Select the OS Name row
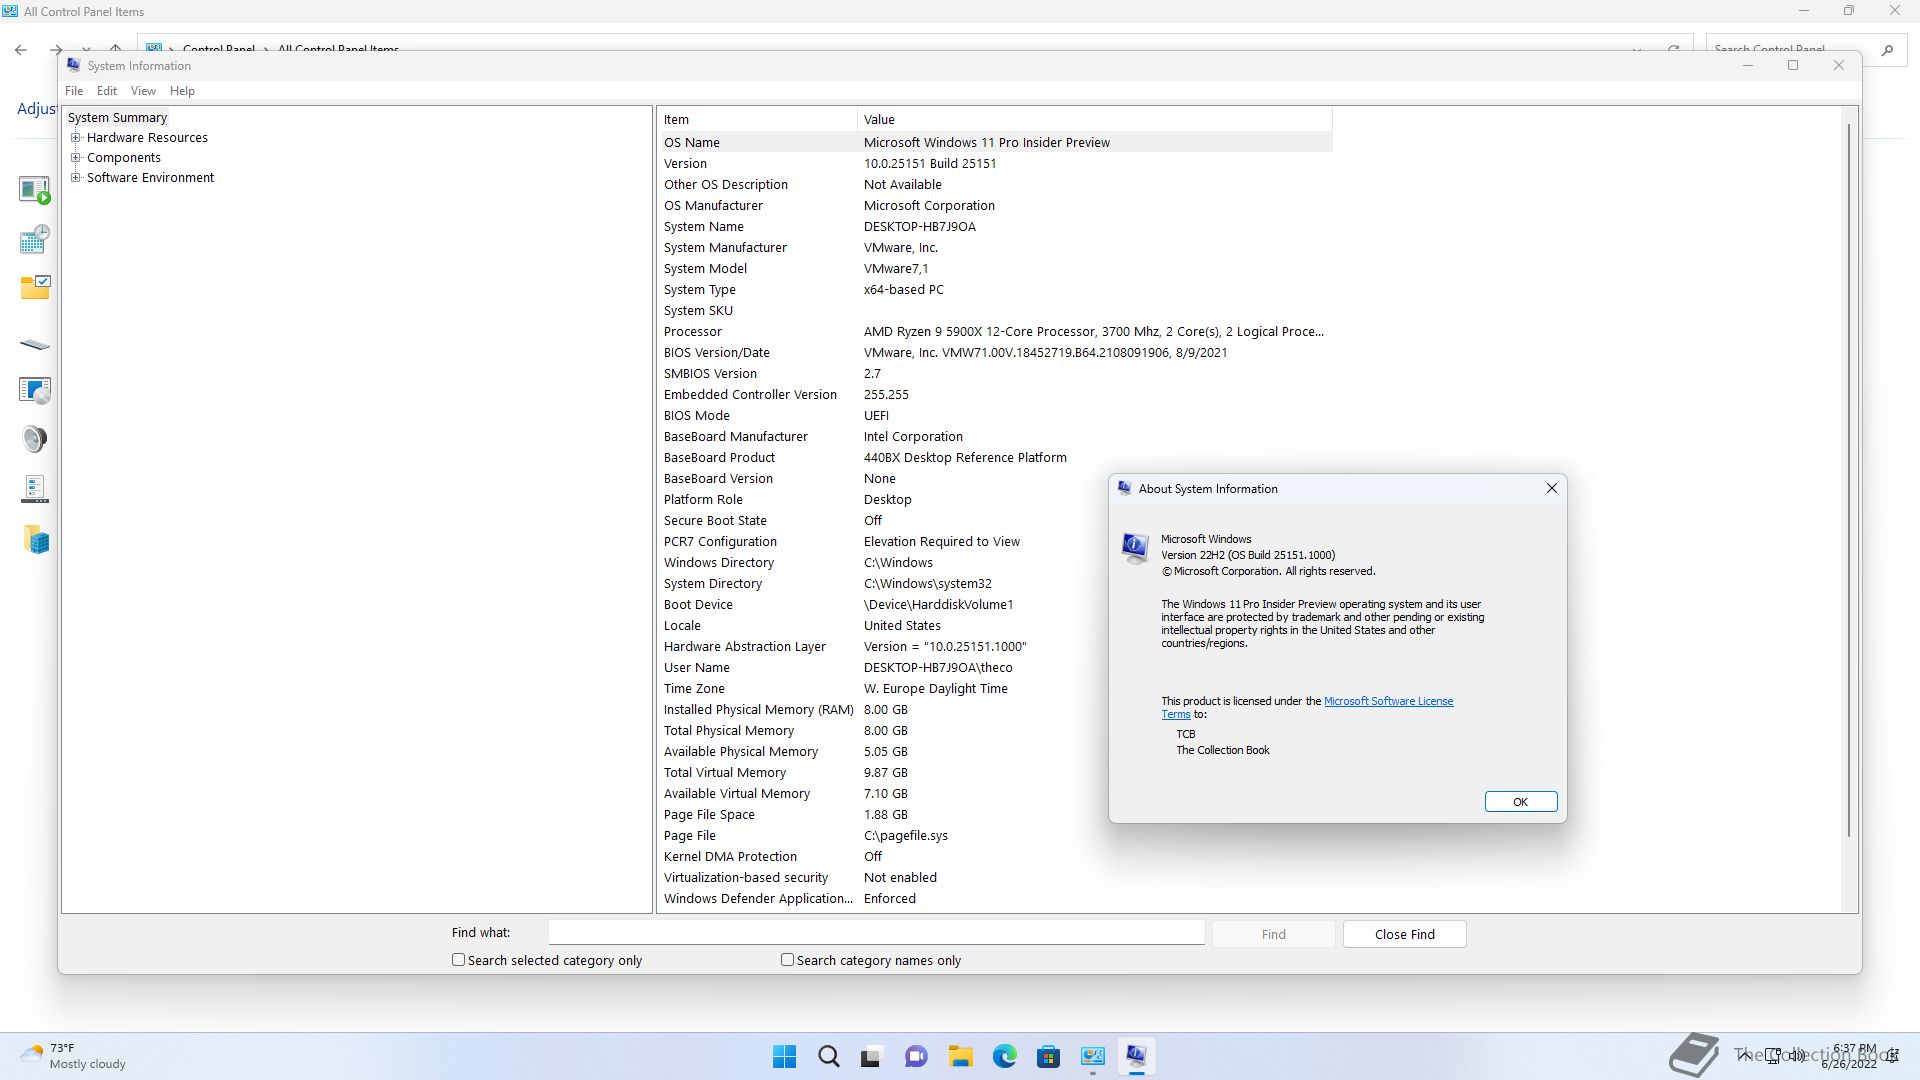 coord(995,142)
